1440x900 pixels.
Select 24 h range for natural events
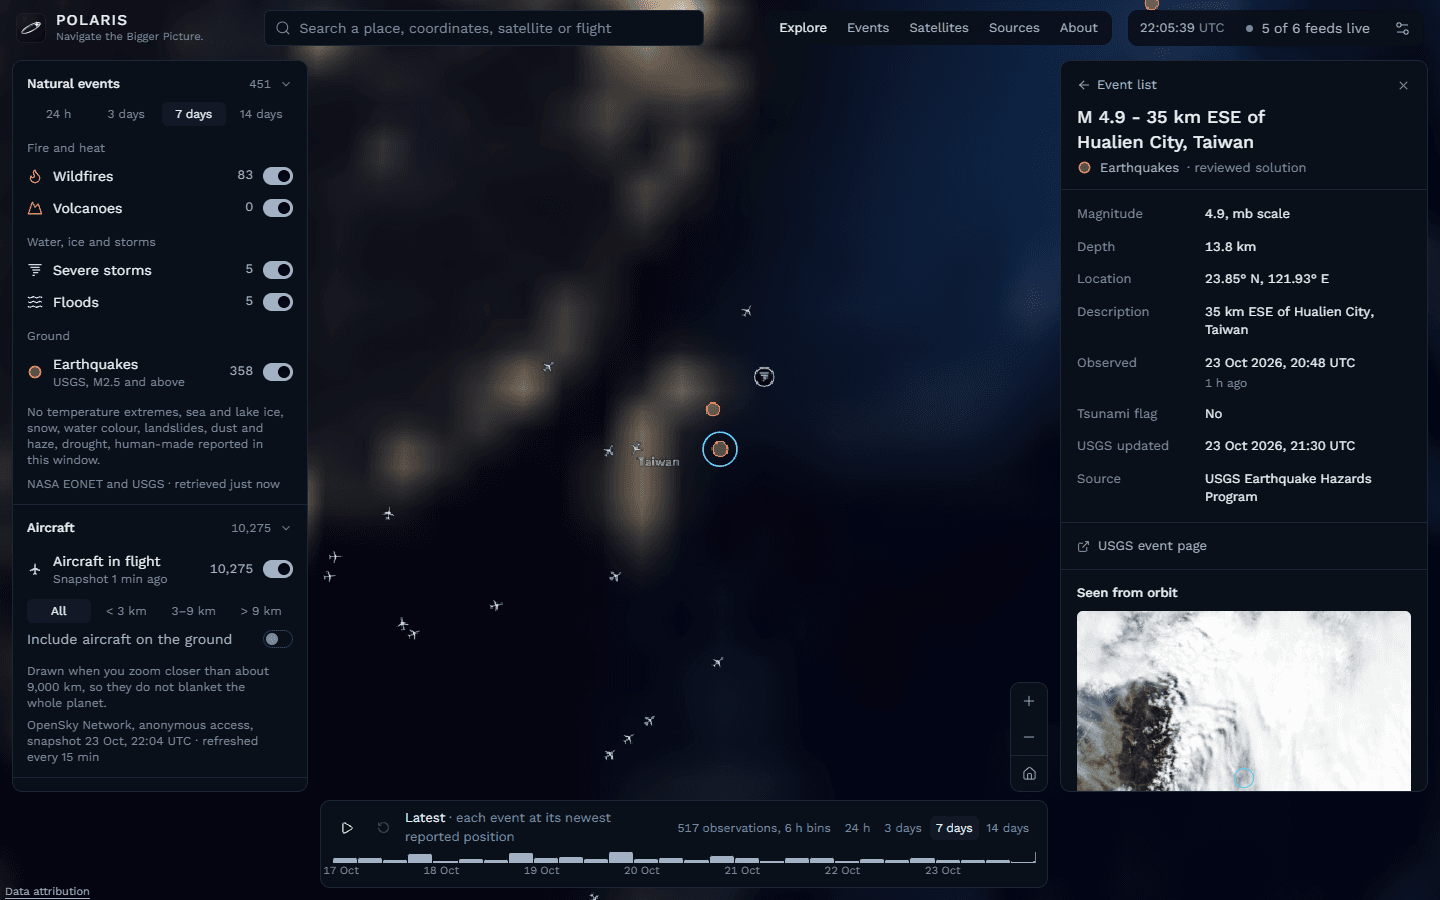pos(59,114)
